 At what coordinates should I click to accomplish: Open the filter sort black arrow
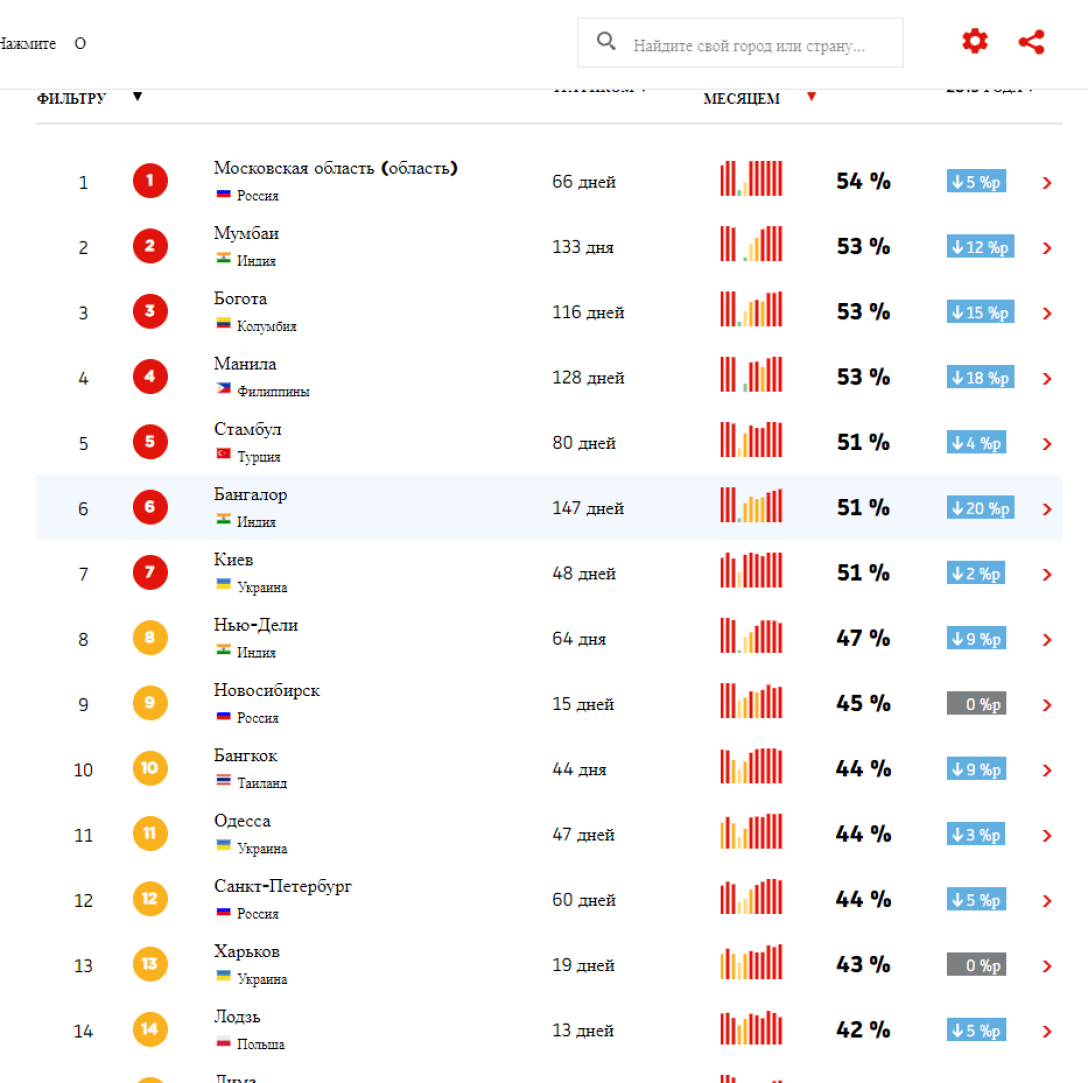(138, 97)
